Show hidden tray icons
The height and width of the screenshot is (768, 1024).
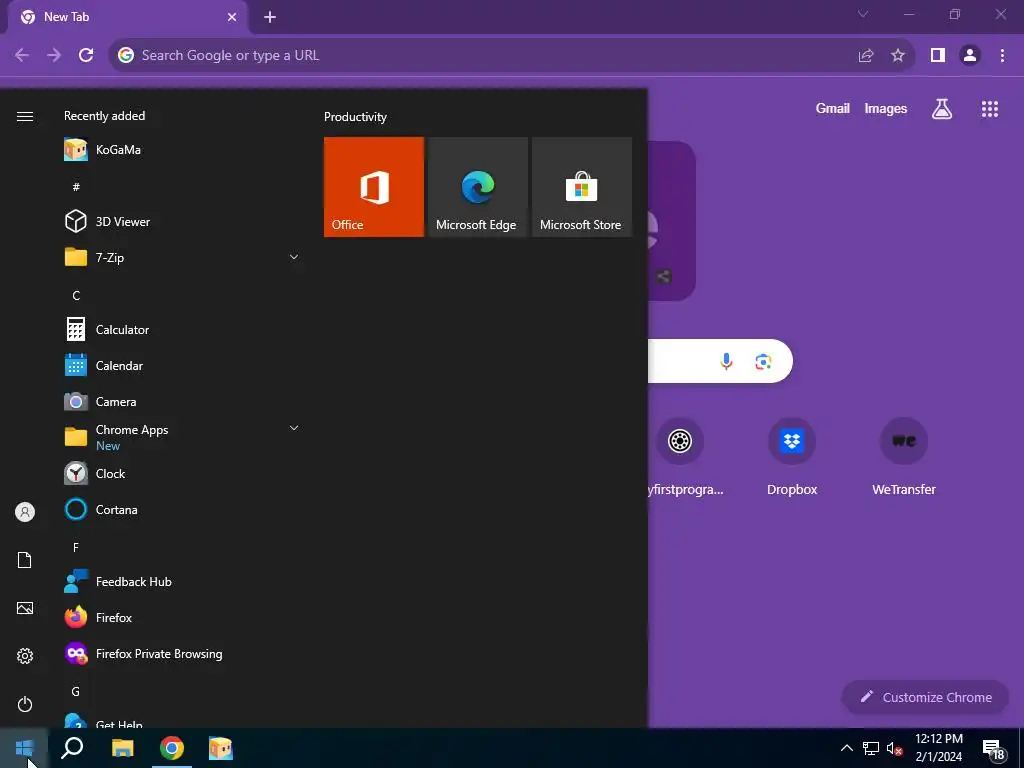pos(846,748)
